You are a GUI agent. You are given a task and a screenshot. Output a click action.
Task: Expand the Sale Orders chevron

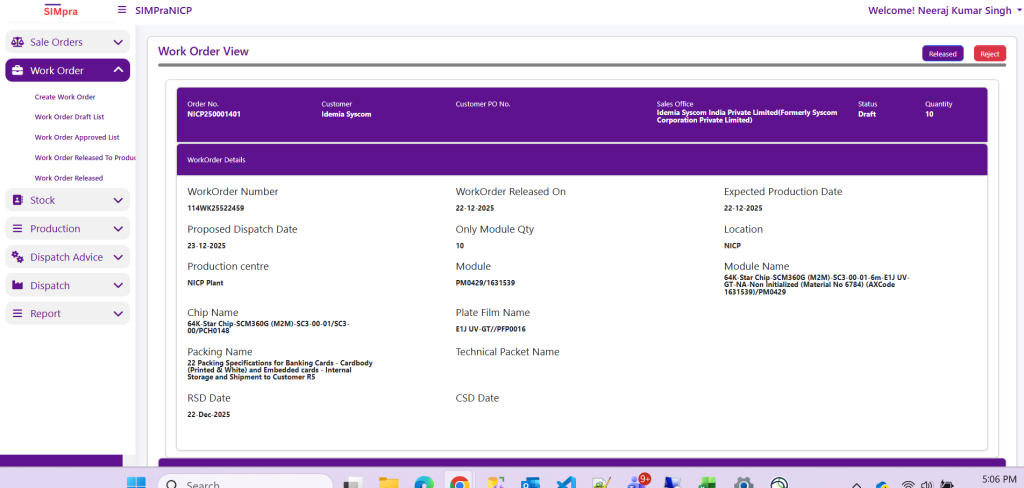tap(118, 43)
